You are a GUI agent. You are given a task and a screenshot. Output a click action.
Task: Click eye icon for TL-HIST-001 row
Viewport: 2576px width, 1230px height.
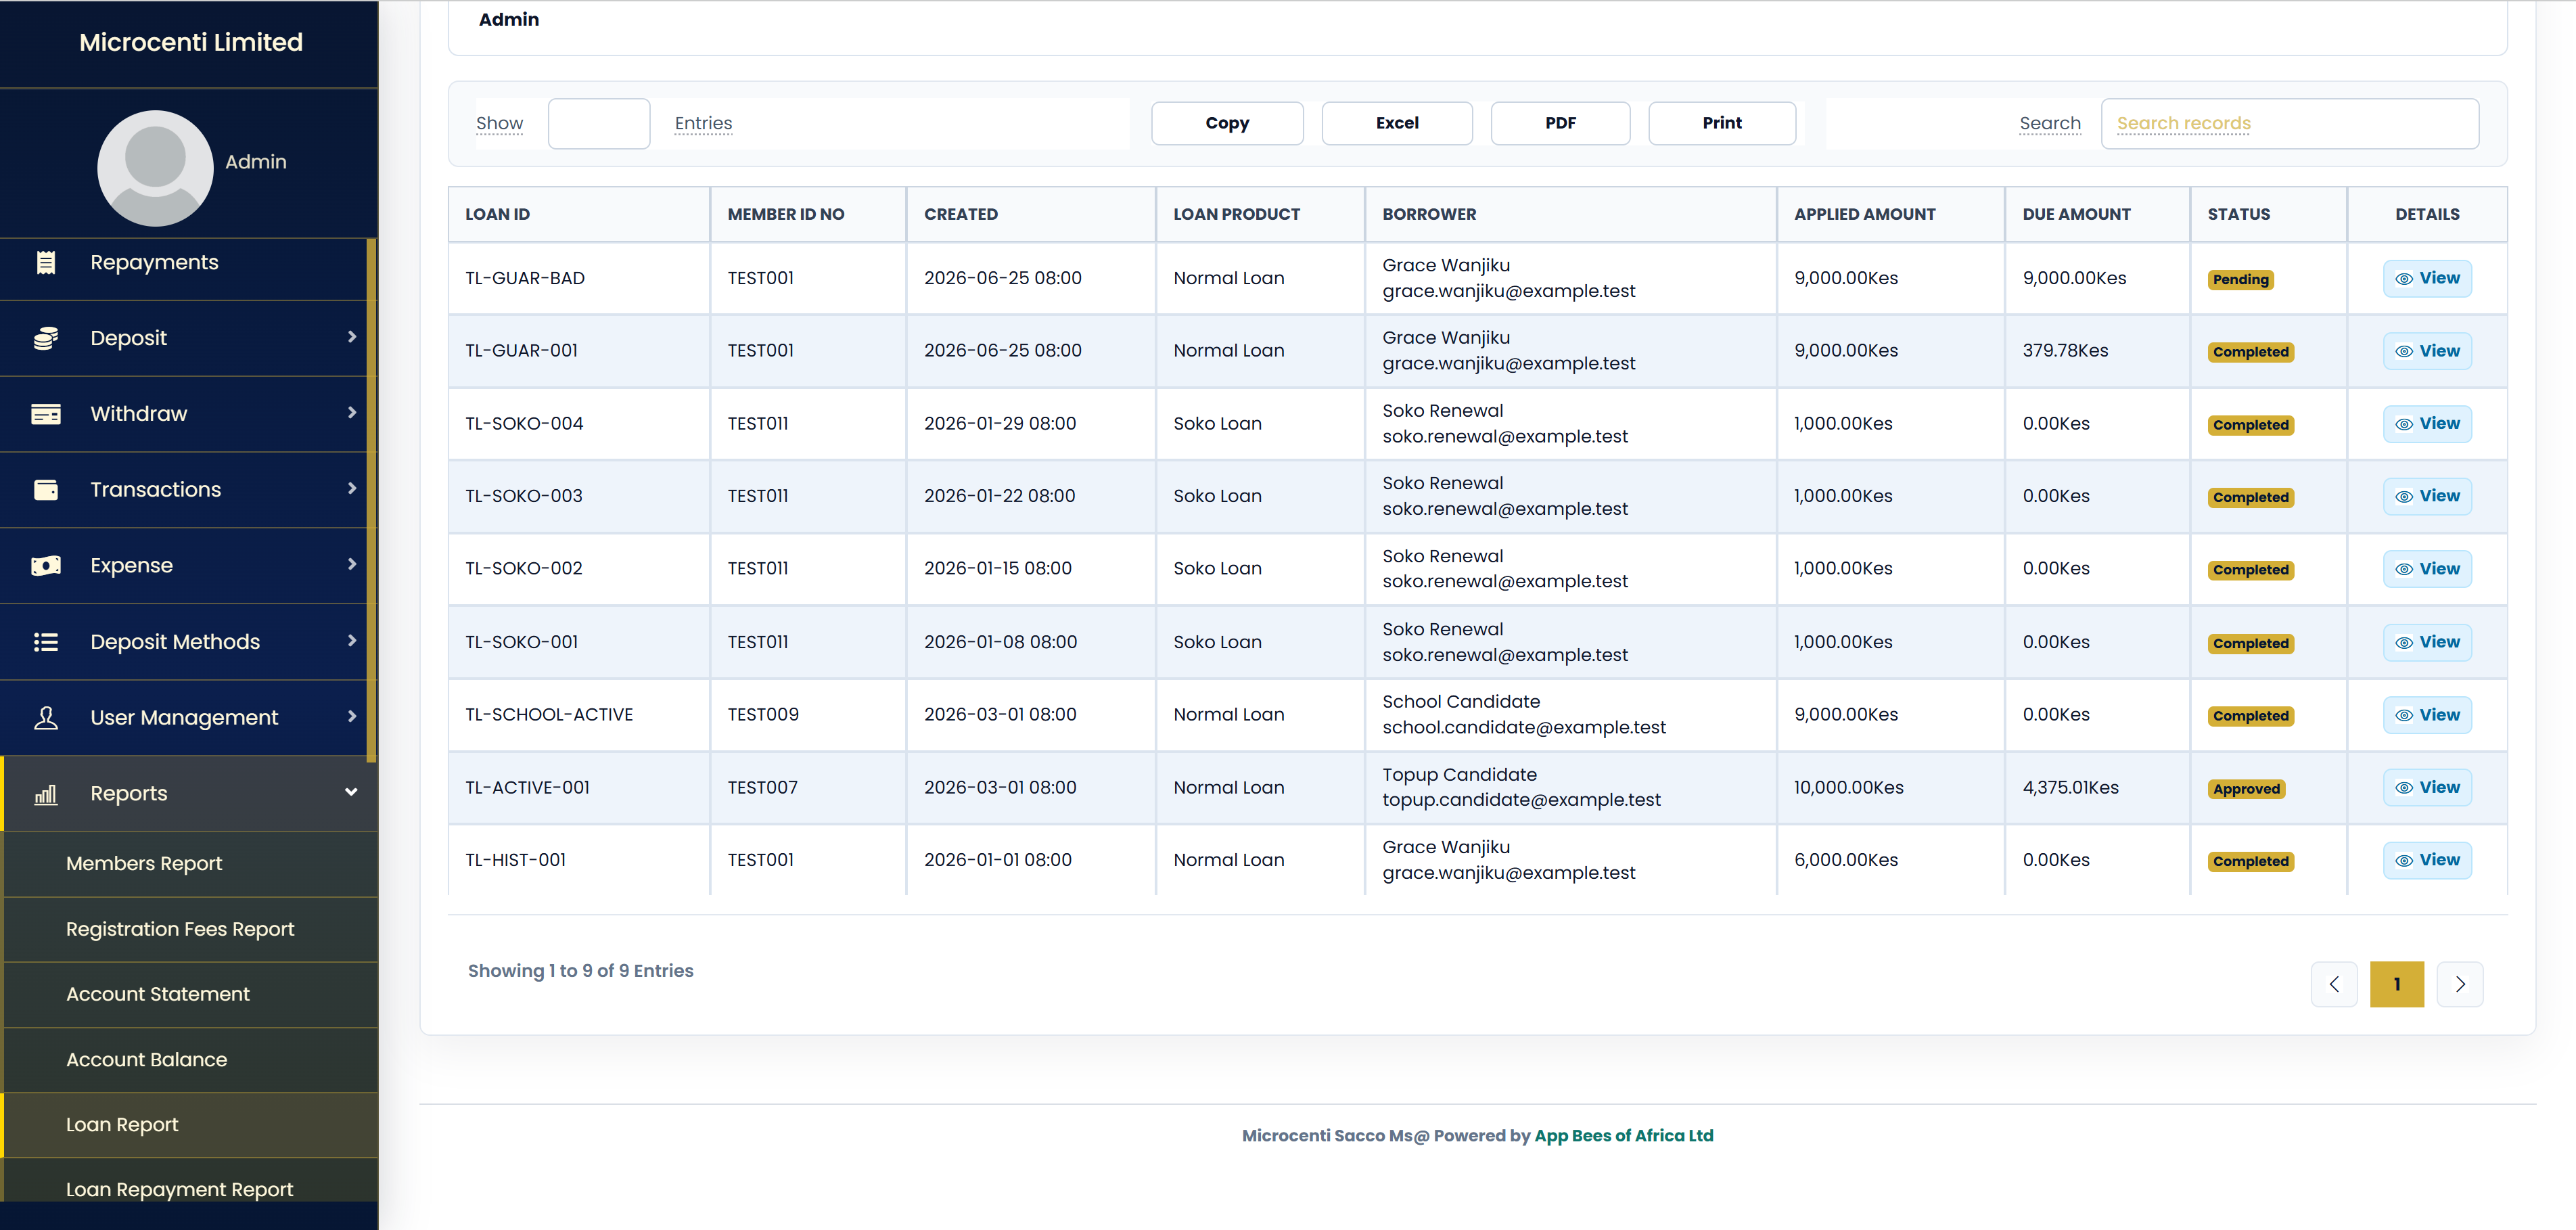pyautogui.click(x=2404, y=860)
